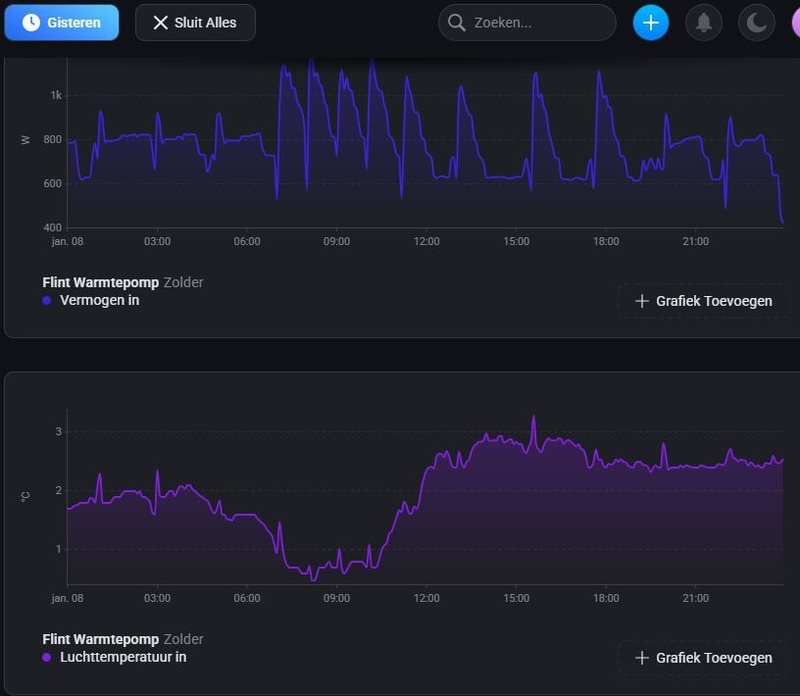Click Sluit Alles to close all charts
The width and height of the screenshot is (800, 696).
pos(195,22)
